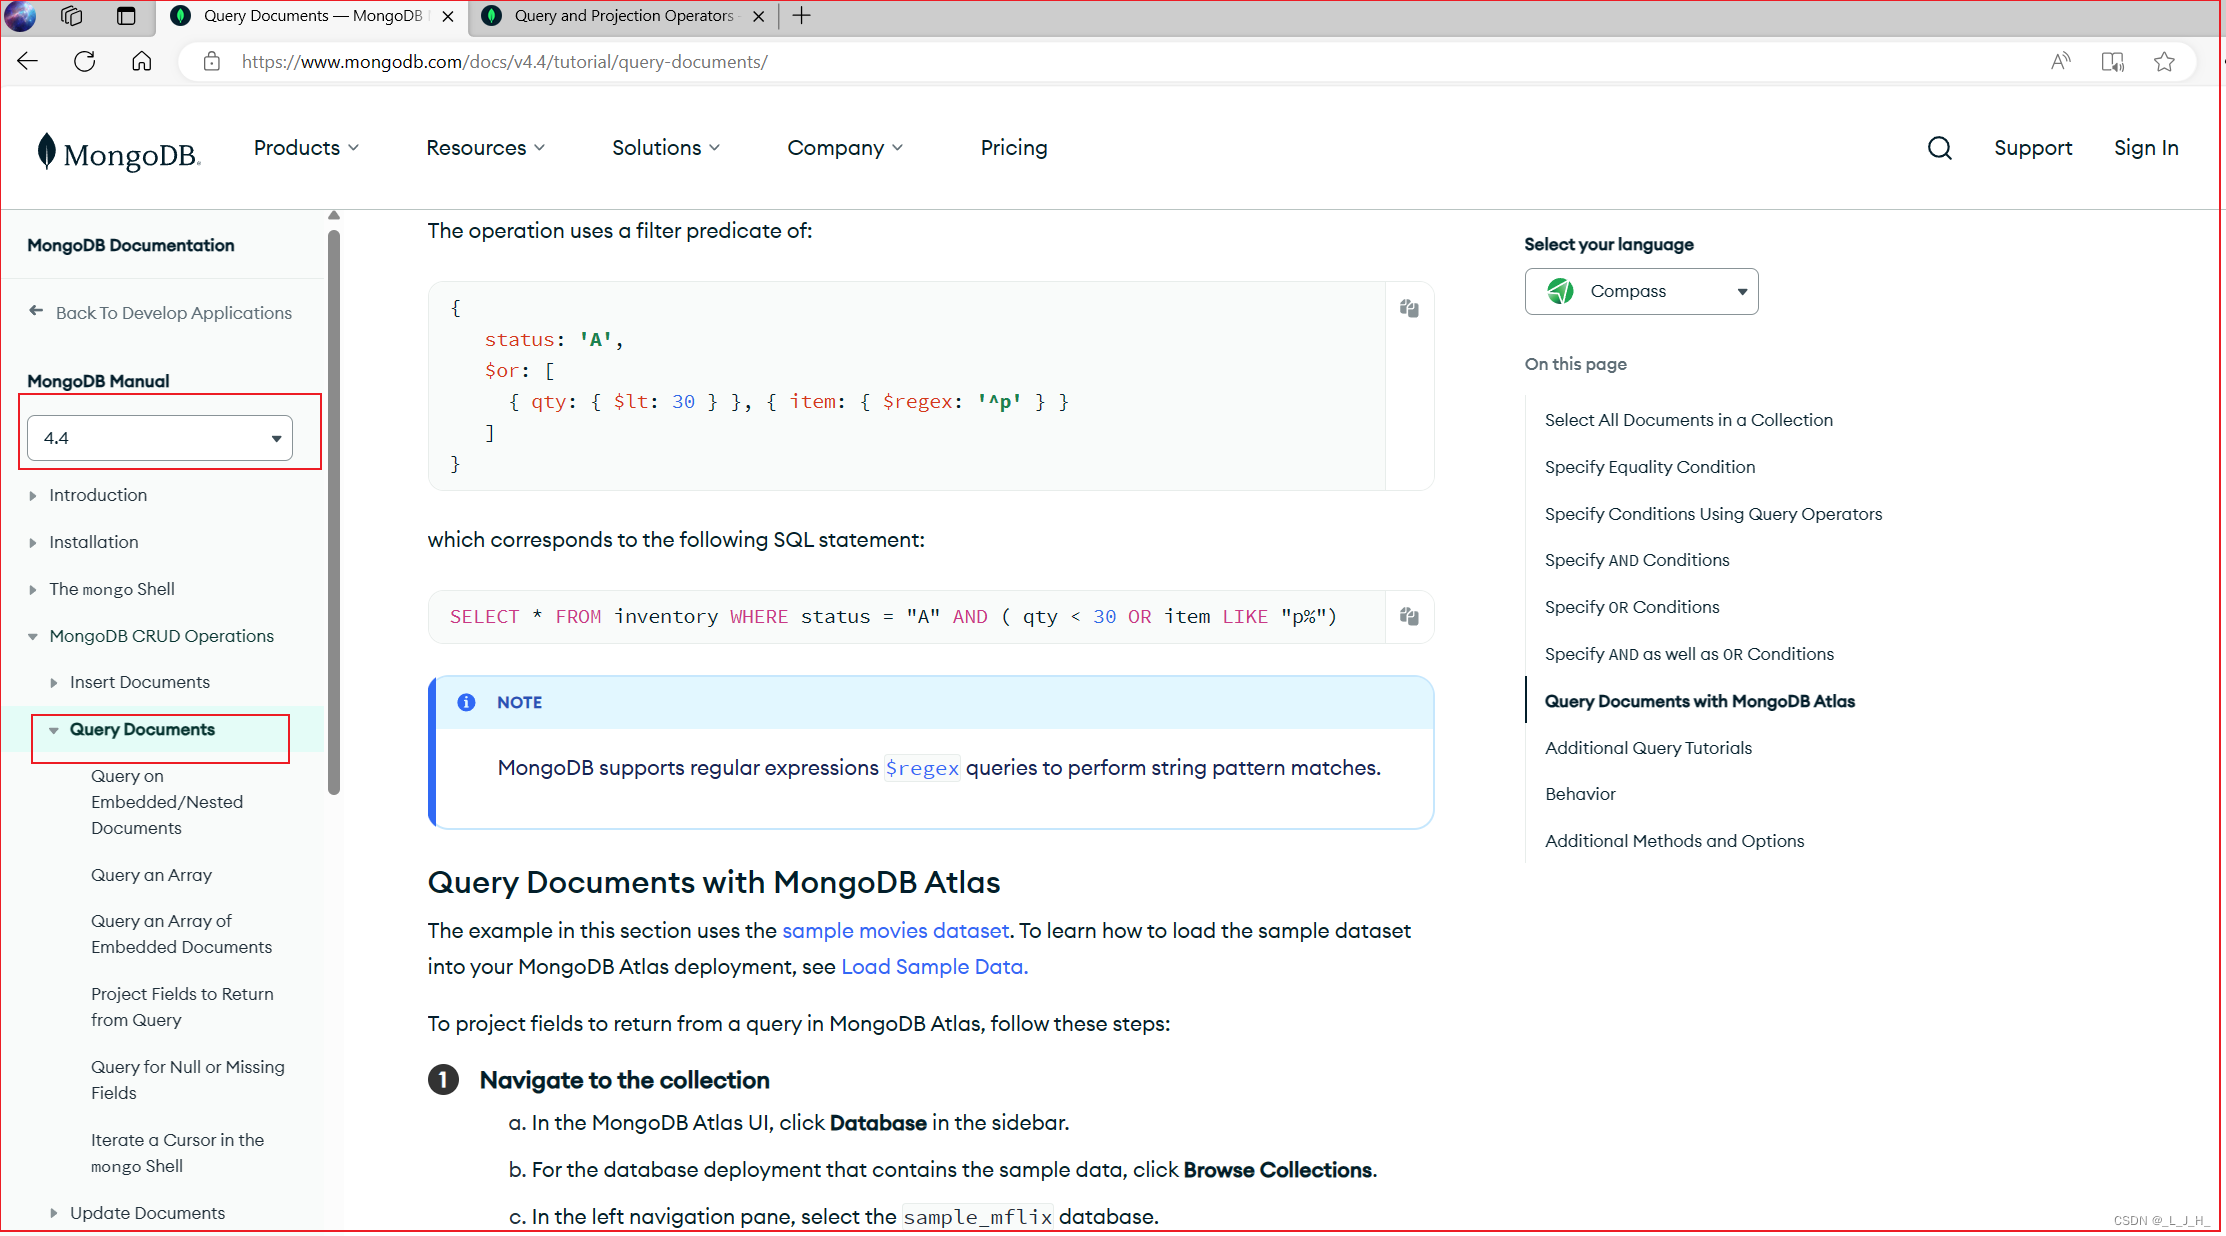Screen dimensions: 2226x1236
Task: Copy the SQL statement code block
Action: point(1409,616)
